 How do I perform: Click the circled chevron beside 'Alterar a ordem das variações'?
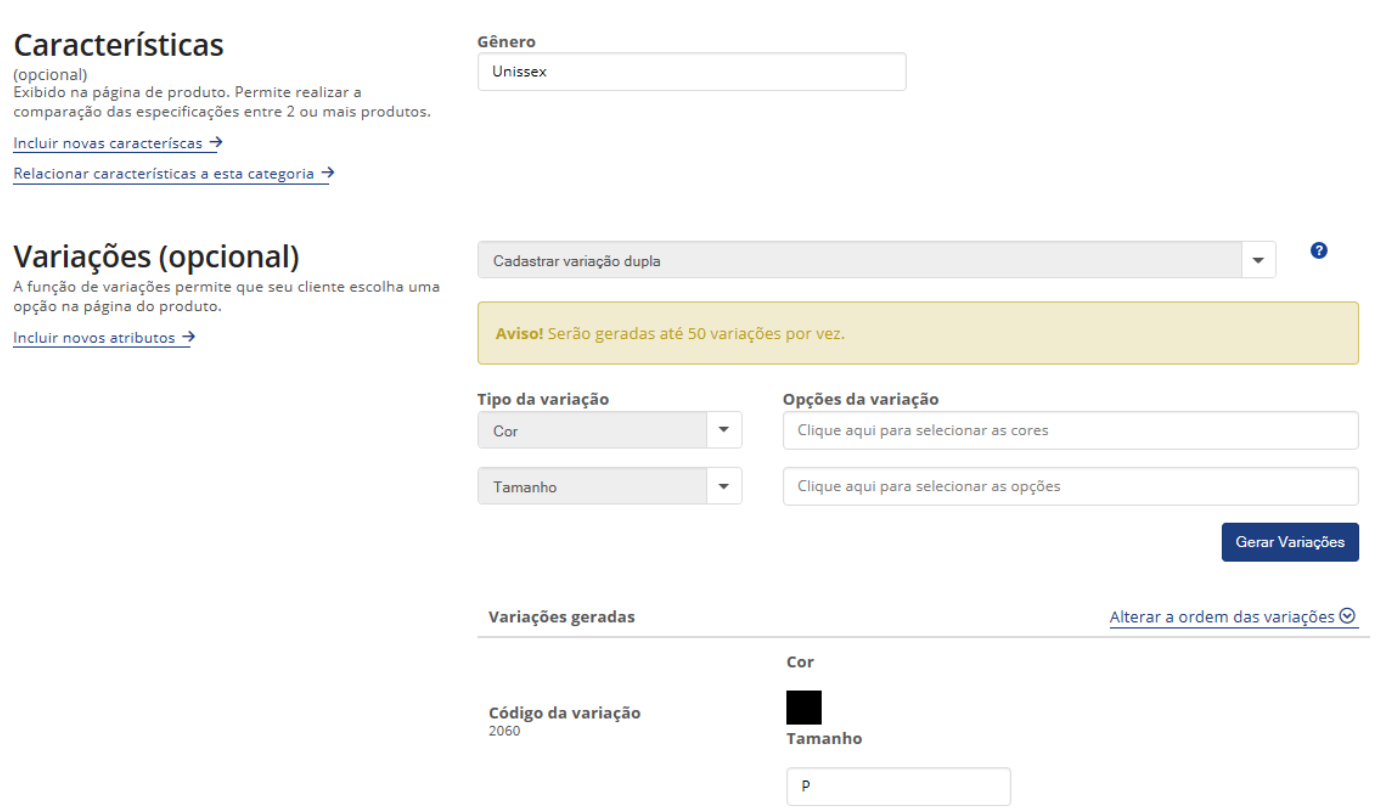(x=1351, y=617)
